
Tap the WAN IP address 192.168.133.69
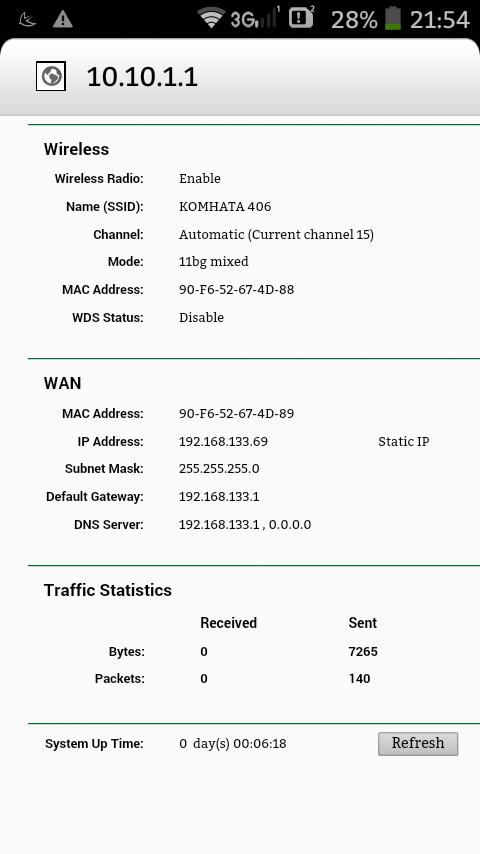[223, 442]
